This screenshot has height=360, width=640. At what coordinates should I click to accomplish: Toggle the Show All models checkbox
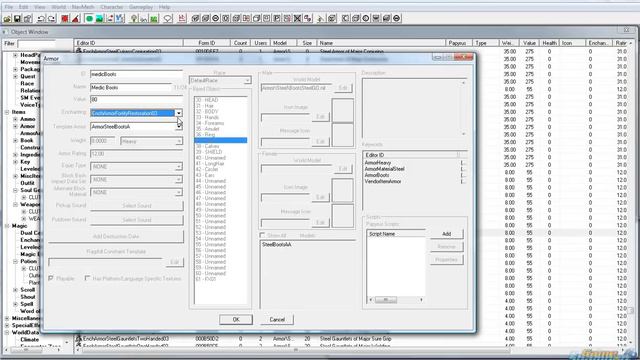(x=262, y=236)
